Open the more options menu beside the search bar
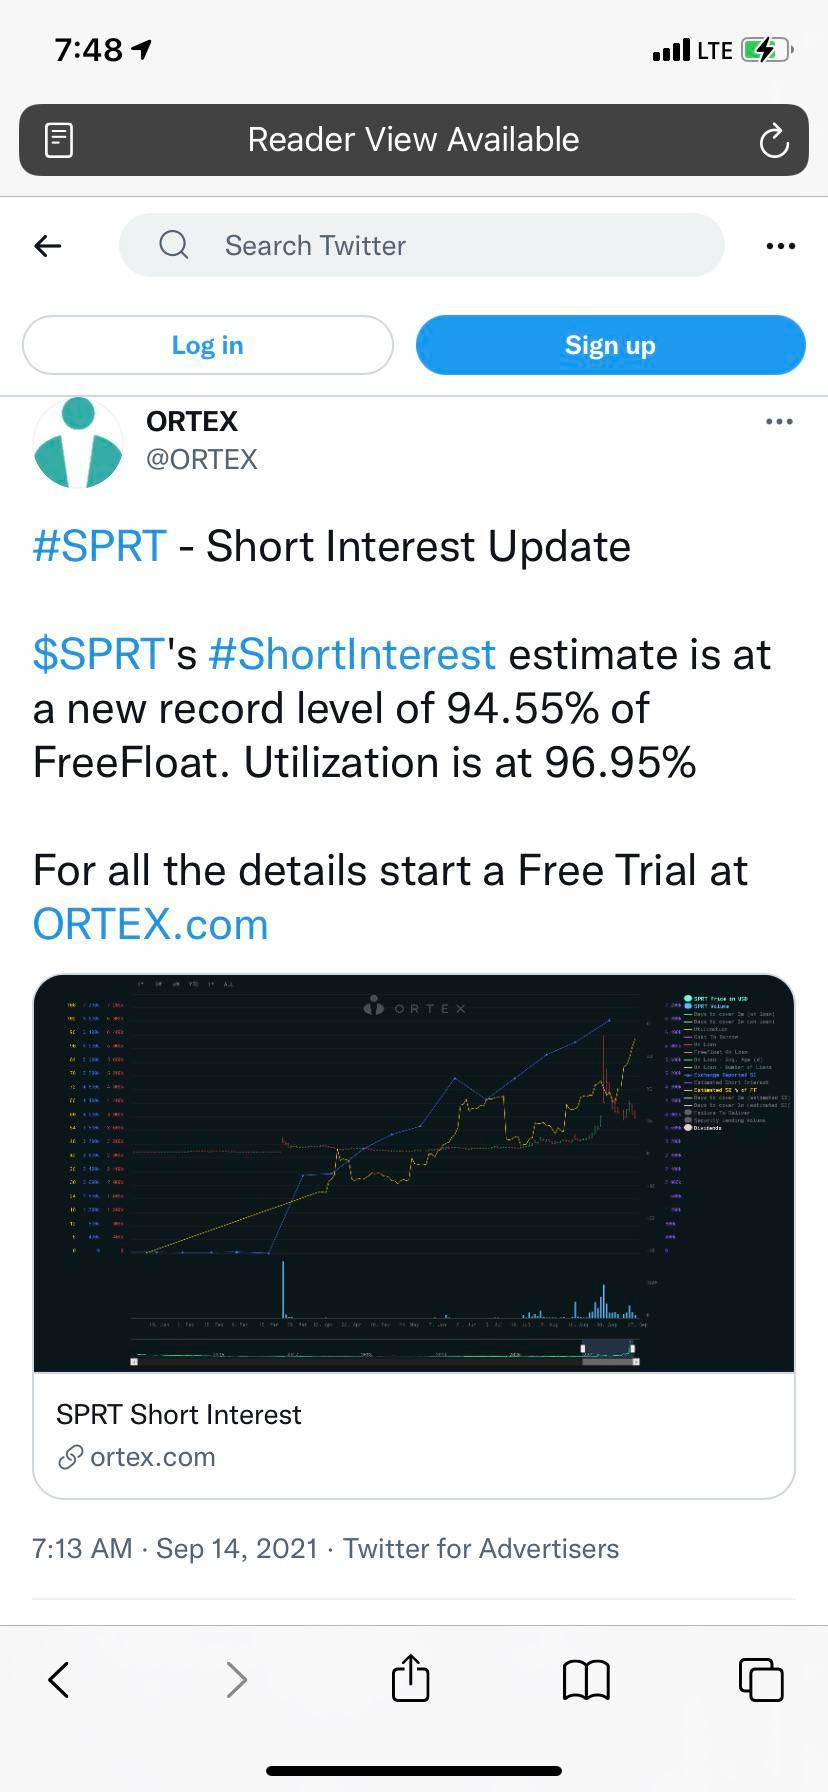 [780, 245]
